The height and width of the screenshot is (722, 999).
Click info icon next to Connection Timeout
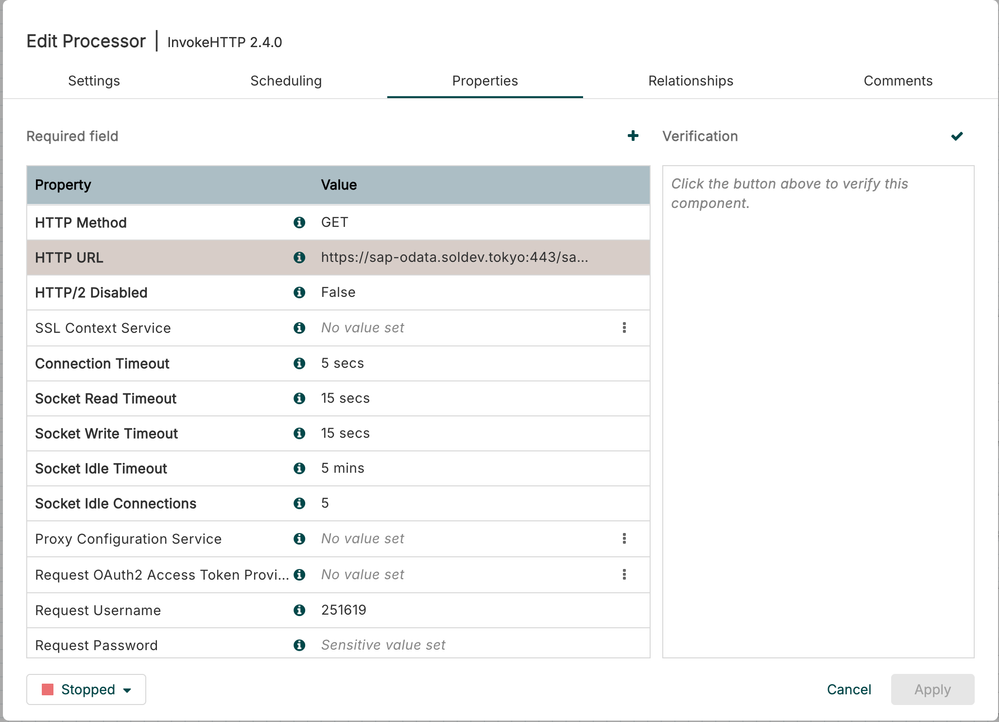click(299, 363)
